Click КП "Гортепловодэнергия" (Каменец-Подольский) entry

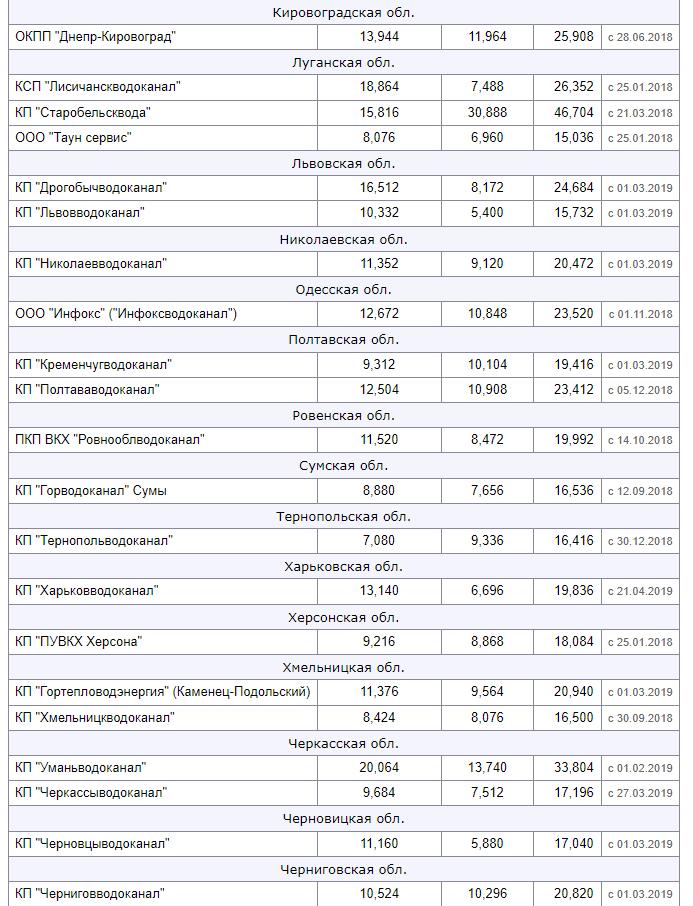(163, 692)
